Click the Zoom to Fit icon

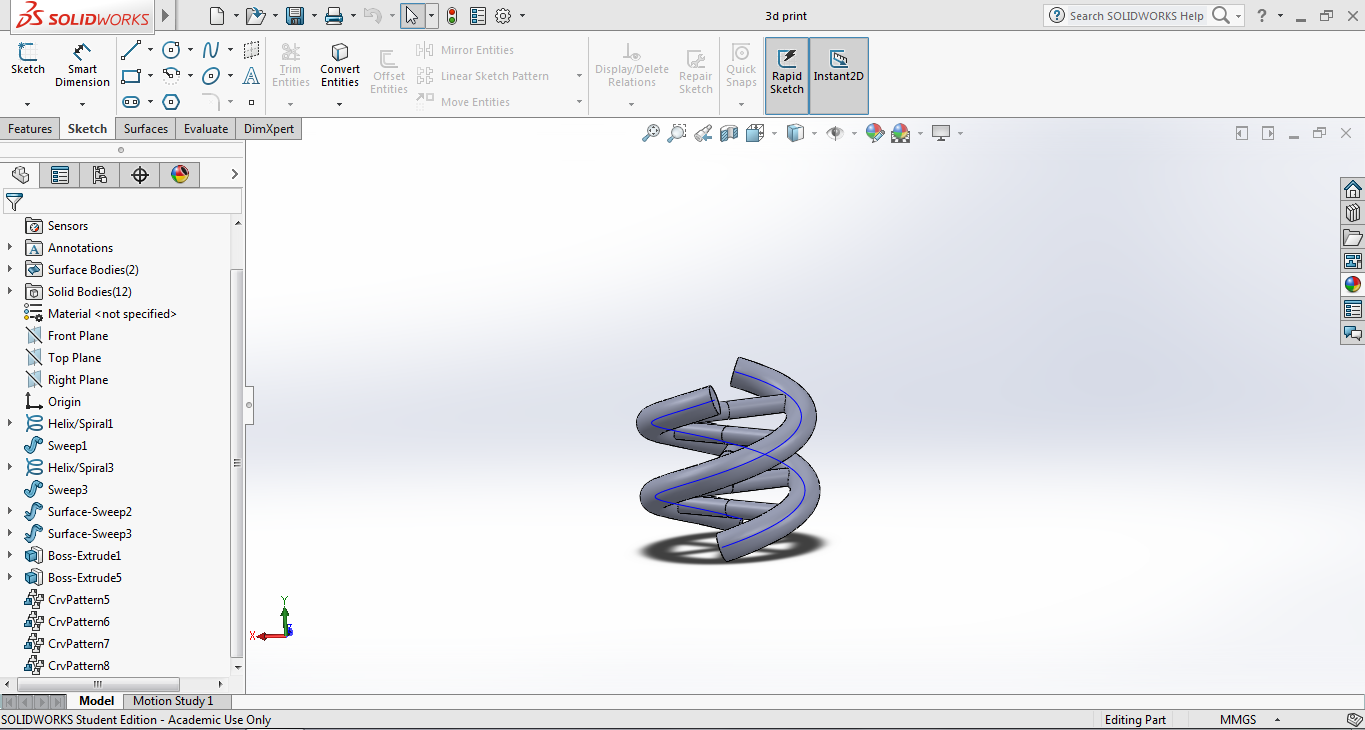651,132
